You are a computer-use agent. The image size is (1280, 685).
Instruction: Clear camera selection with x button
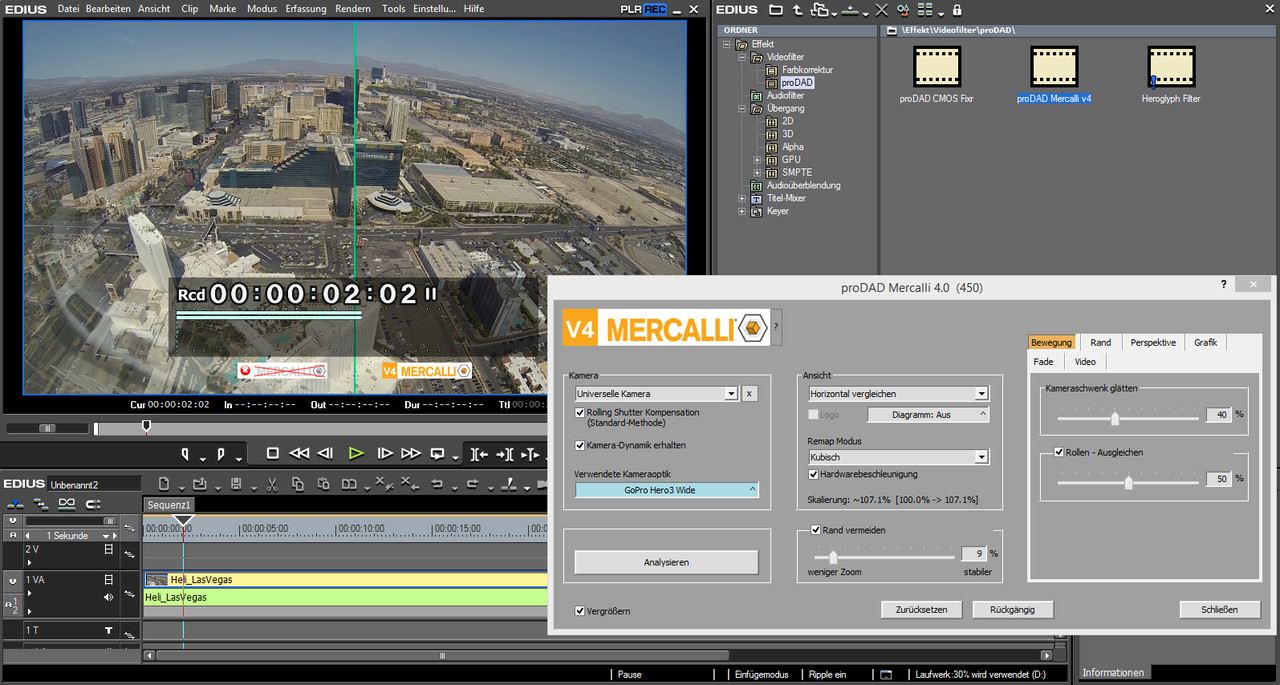[x=749, y=394]
